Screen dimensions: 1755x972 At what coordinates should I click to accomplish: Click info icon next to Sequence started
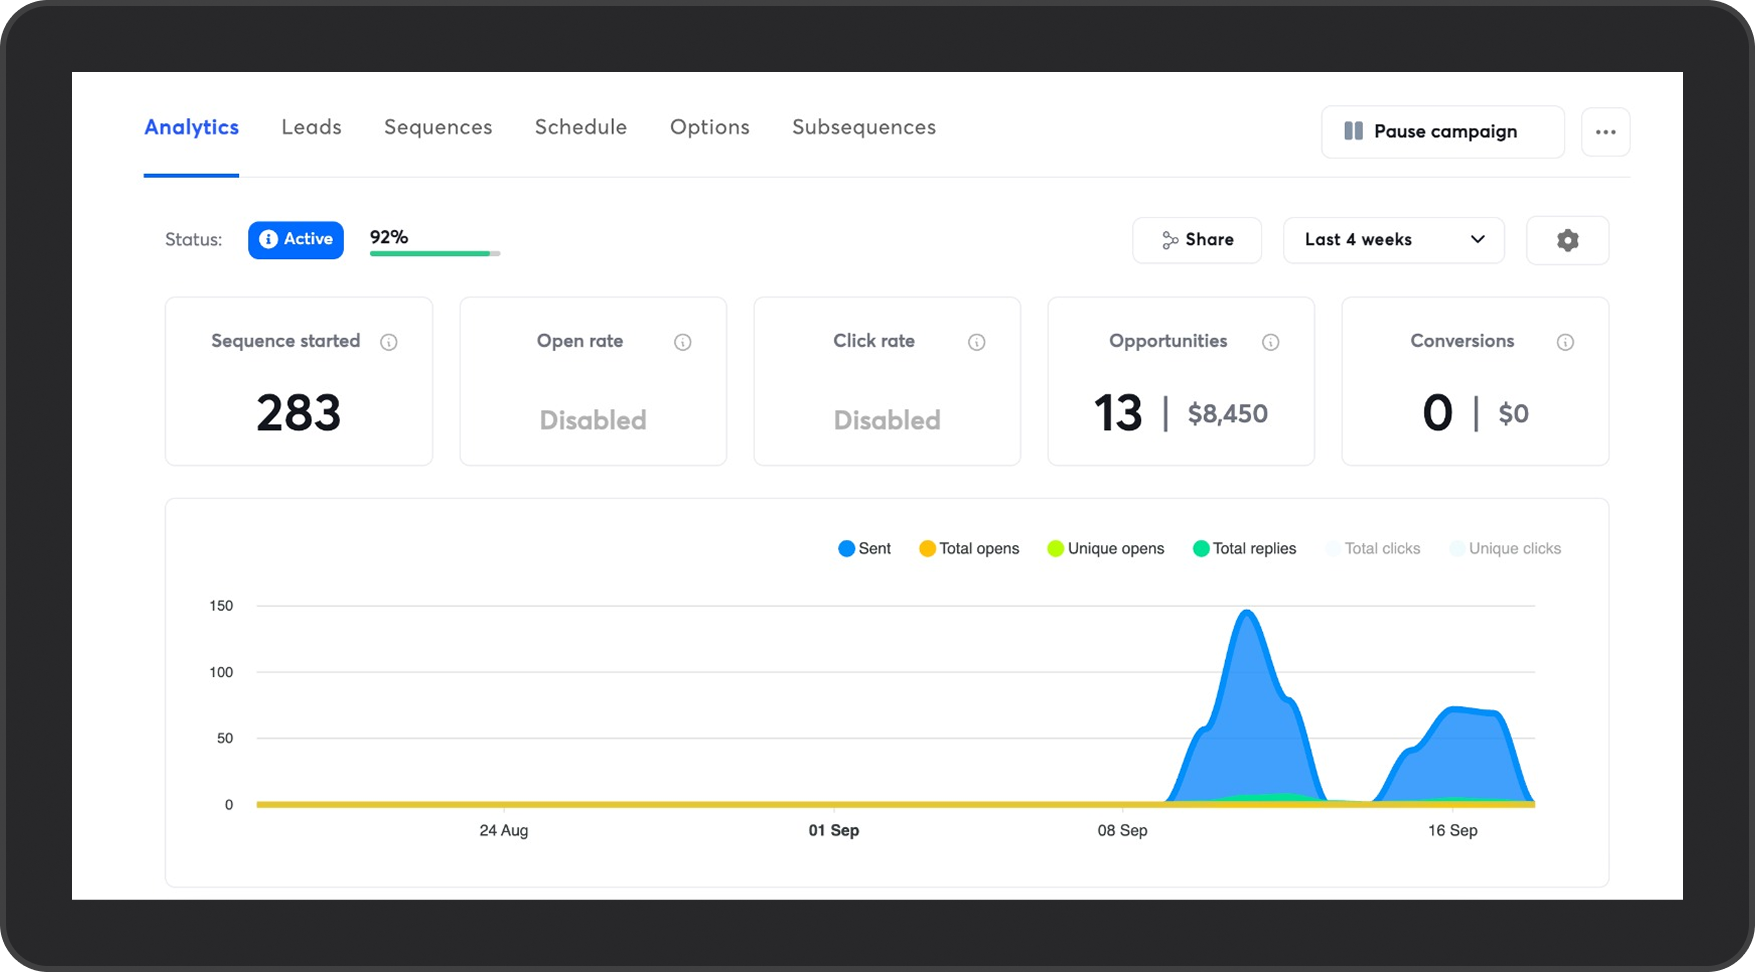click(389, 342)
